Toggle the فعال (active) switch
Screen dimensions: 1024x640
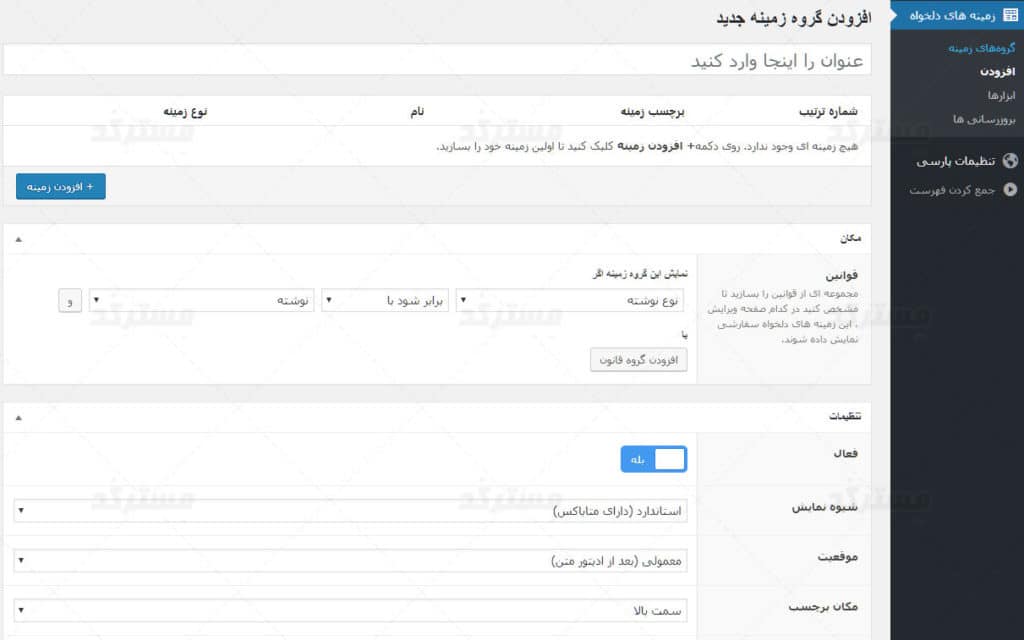(x=654, y=459)
